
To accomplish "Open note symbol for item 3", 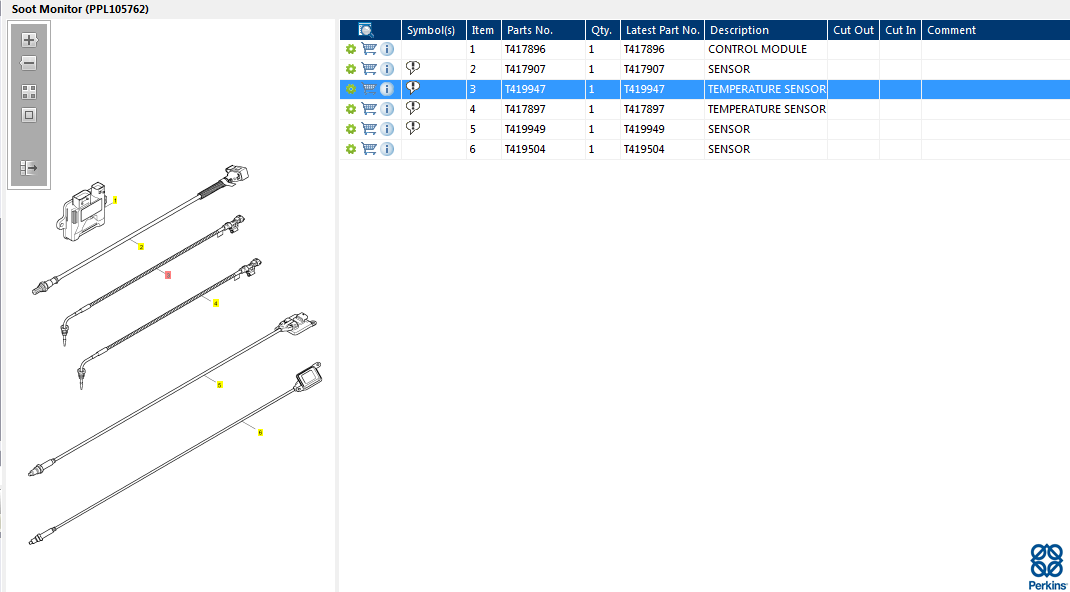I will pyautogui.click(x=413, y=87).
